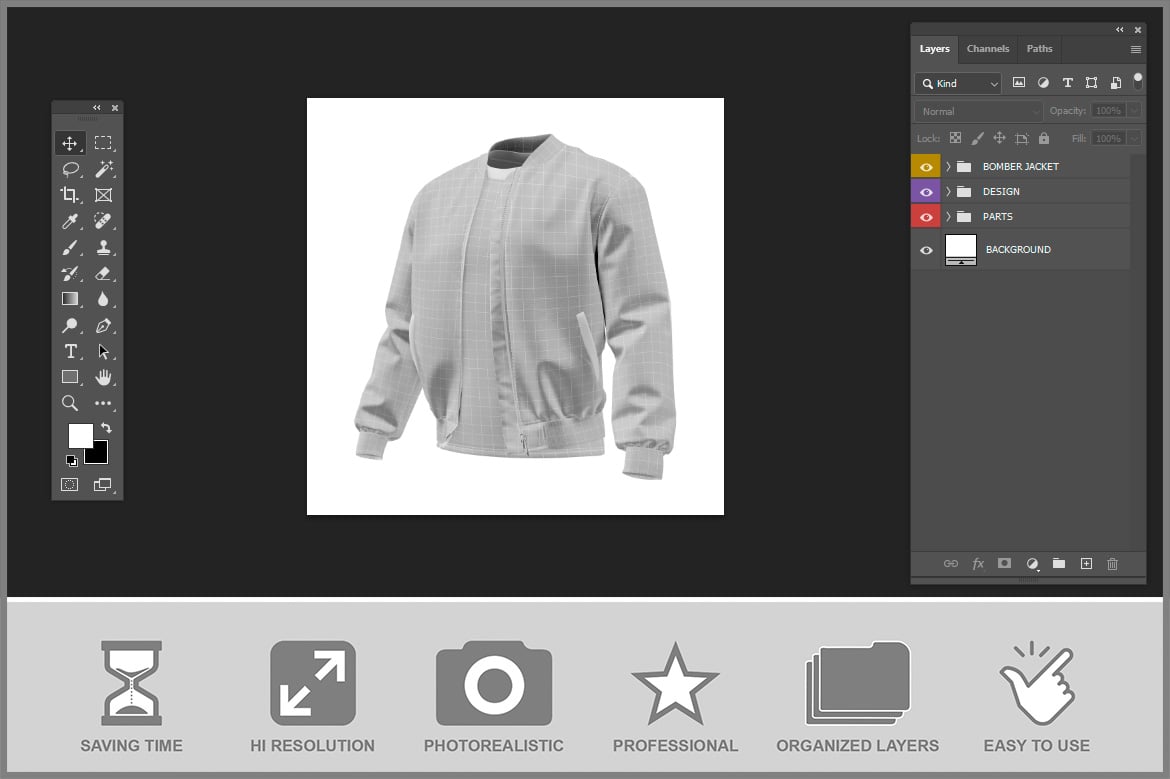Select the Magic Wand tool
Screen dimensions: 1170x779
(104, 169)
